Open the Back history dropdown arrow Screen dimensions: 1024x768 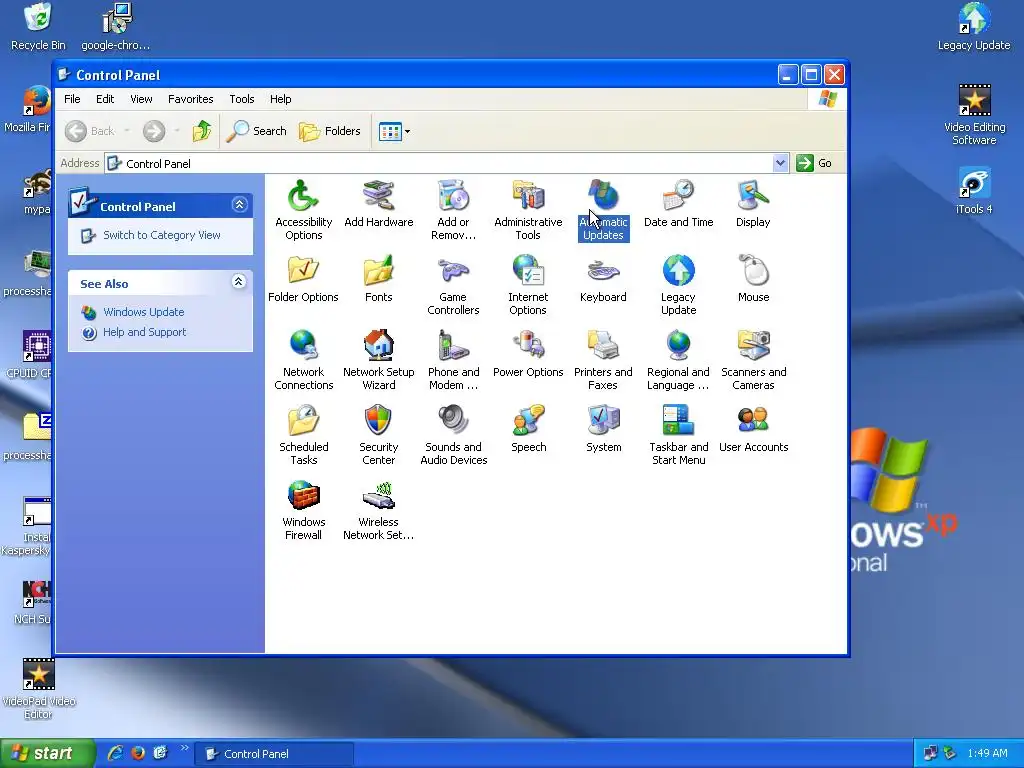pos(127,131)
